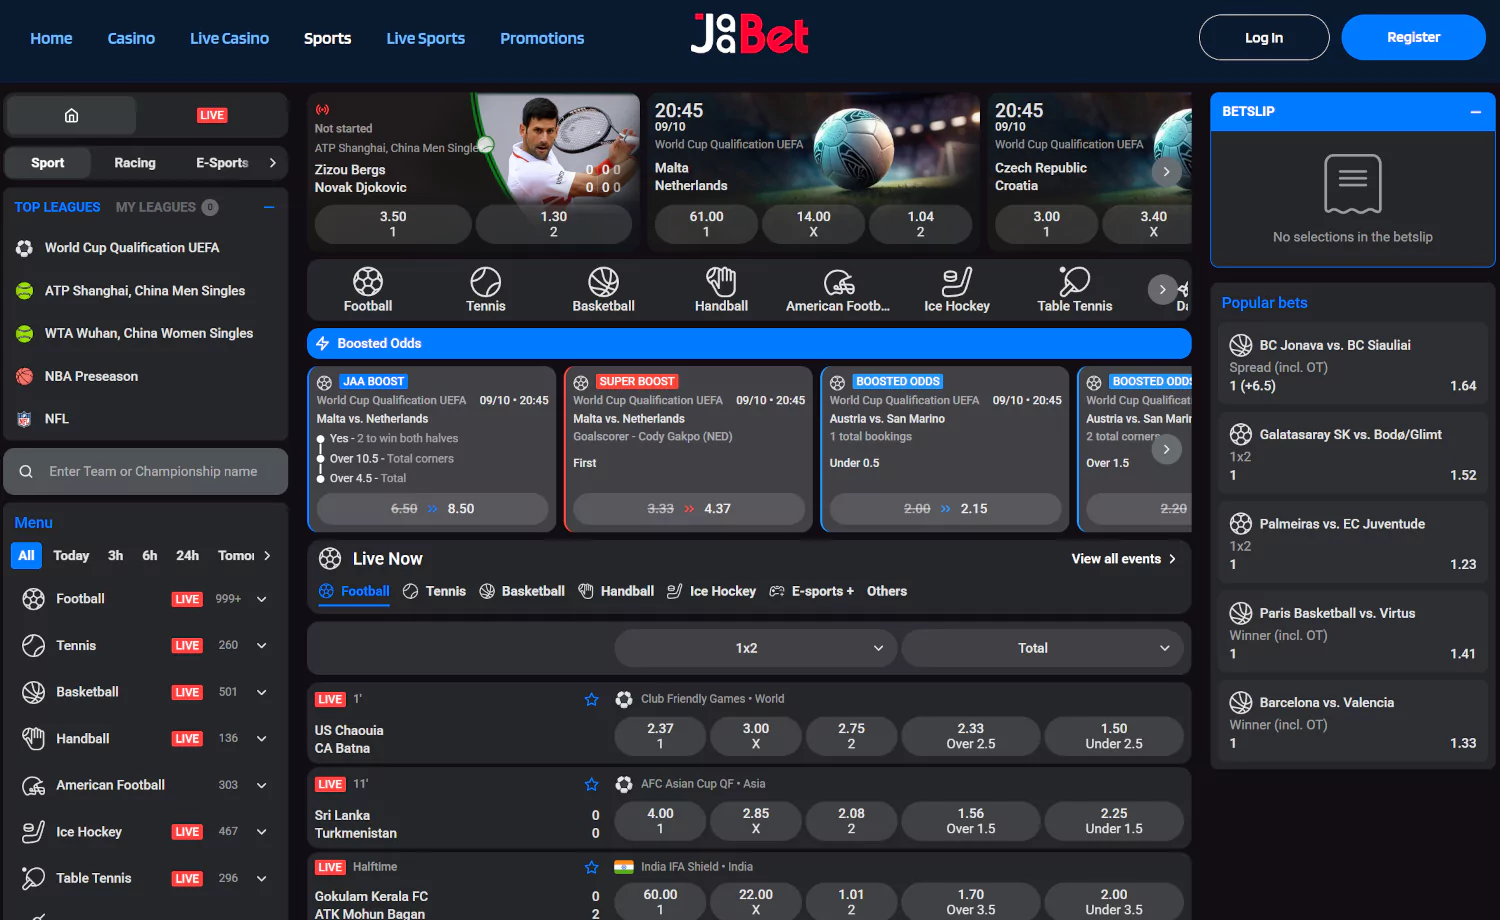The height and width of the screenshot is (920, 1500).
Task: Expand Football in the menu
Action: pyautogui.click(x=262, y=599)
